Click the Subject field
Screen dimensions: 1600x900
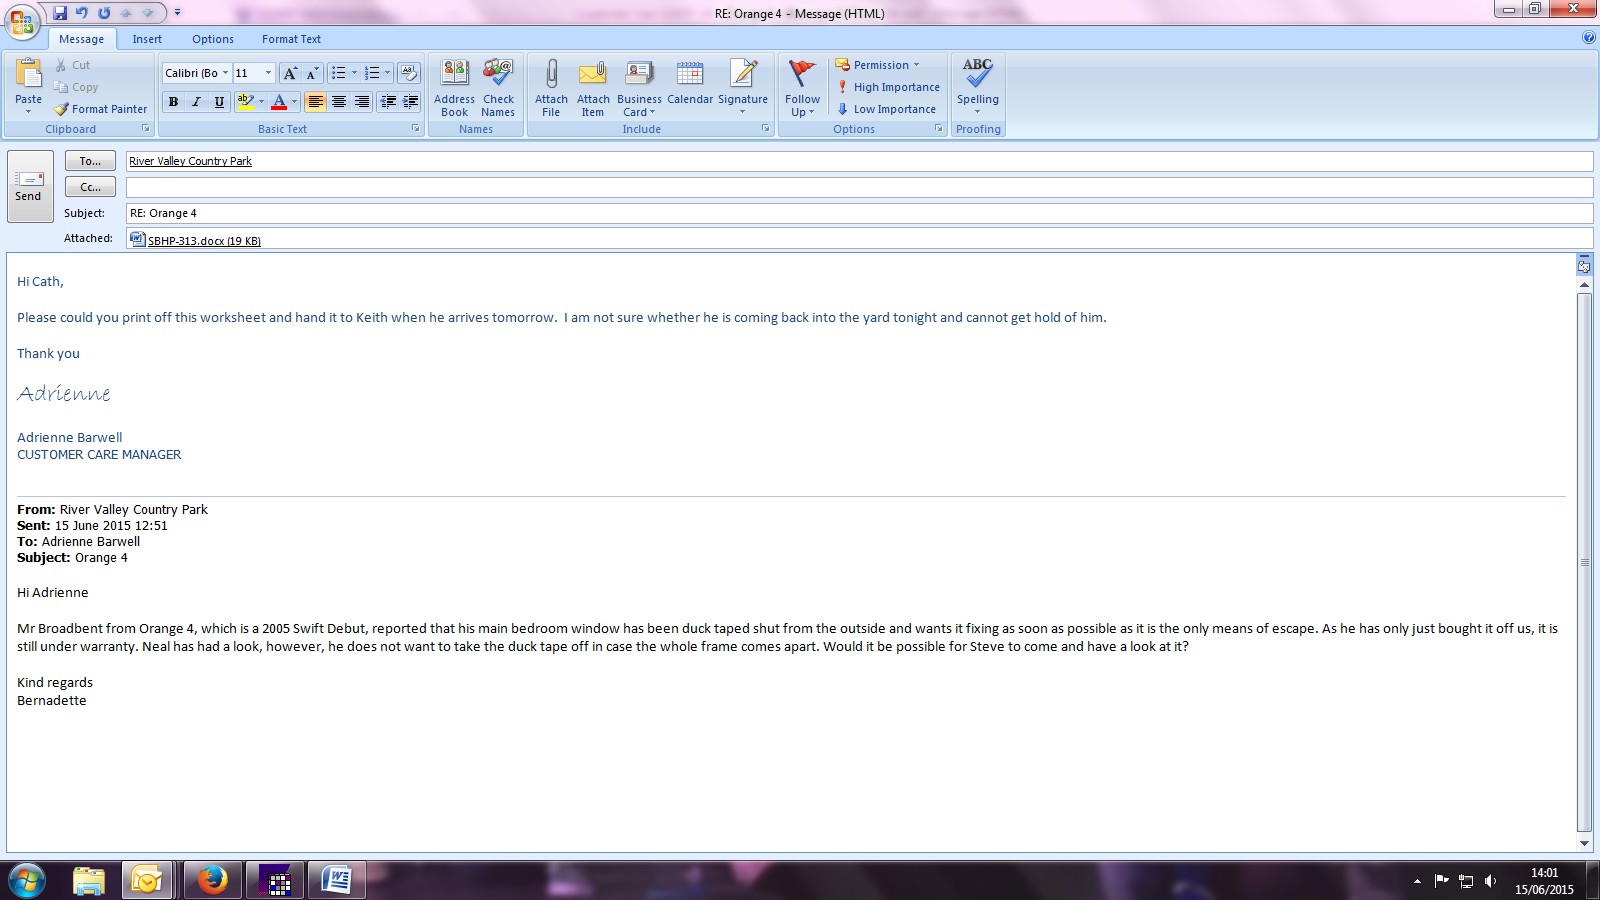859,213
